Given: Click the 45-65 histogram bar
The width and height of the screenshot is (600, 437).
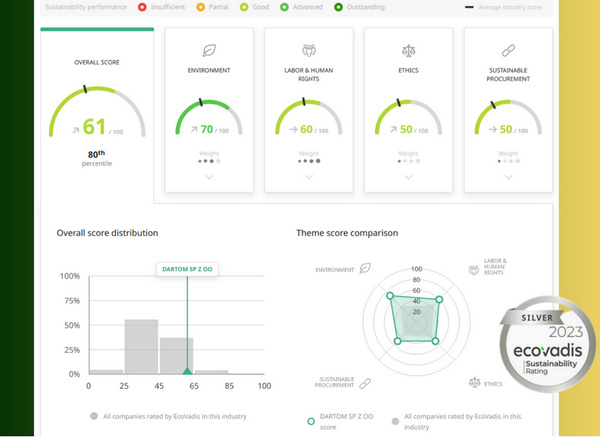Looking at the screenshot, I should coord(176,356).
